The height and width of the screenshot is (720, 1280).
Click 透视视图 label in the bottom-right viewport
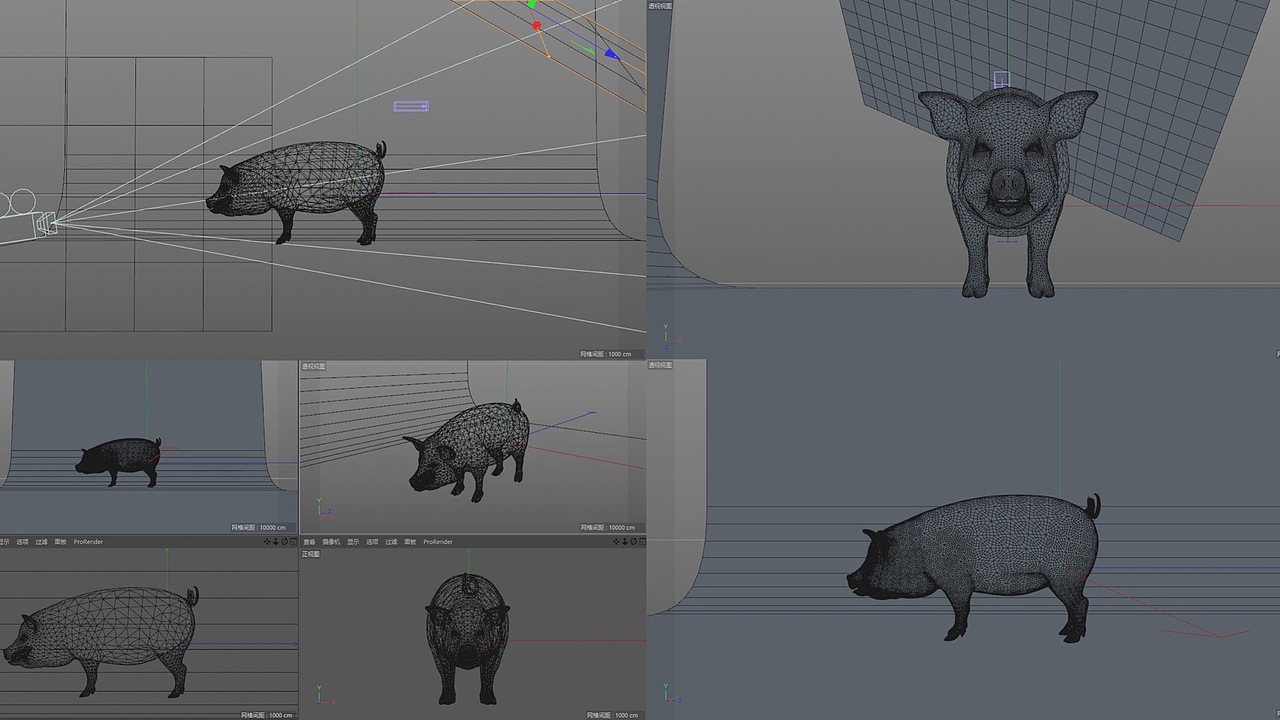click(x=660, y=365)
